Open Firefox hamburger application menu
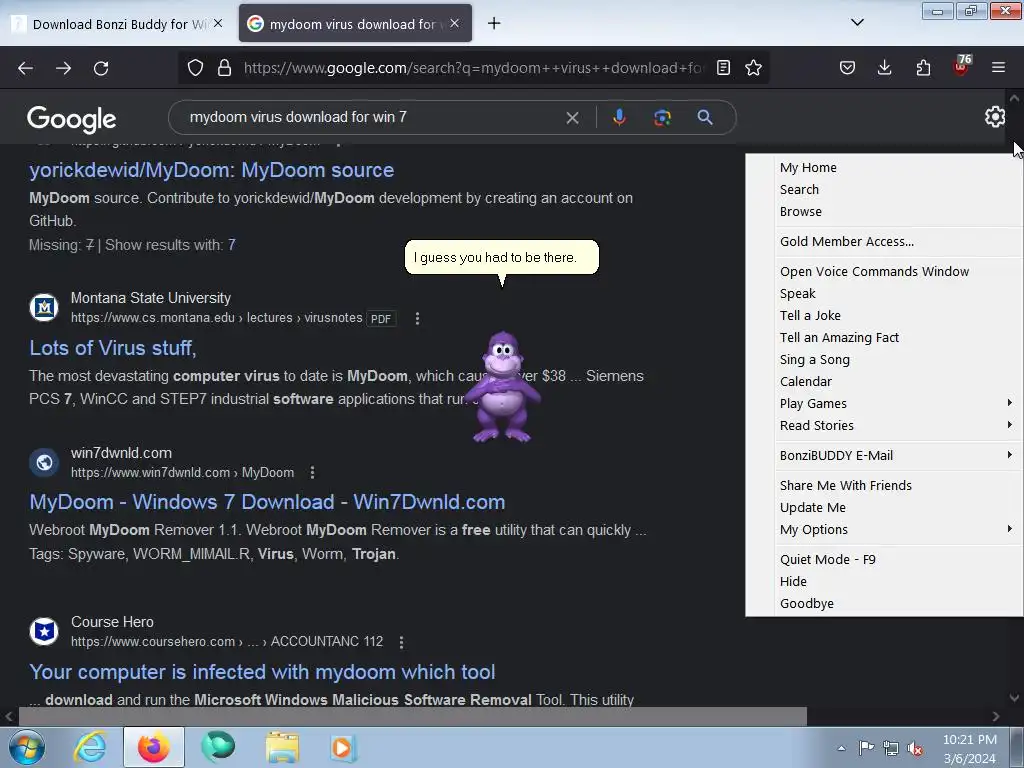Screen dimensions: 1024x768 pos(998,68)
